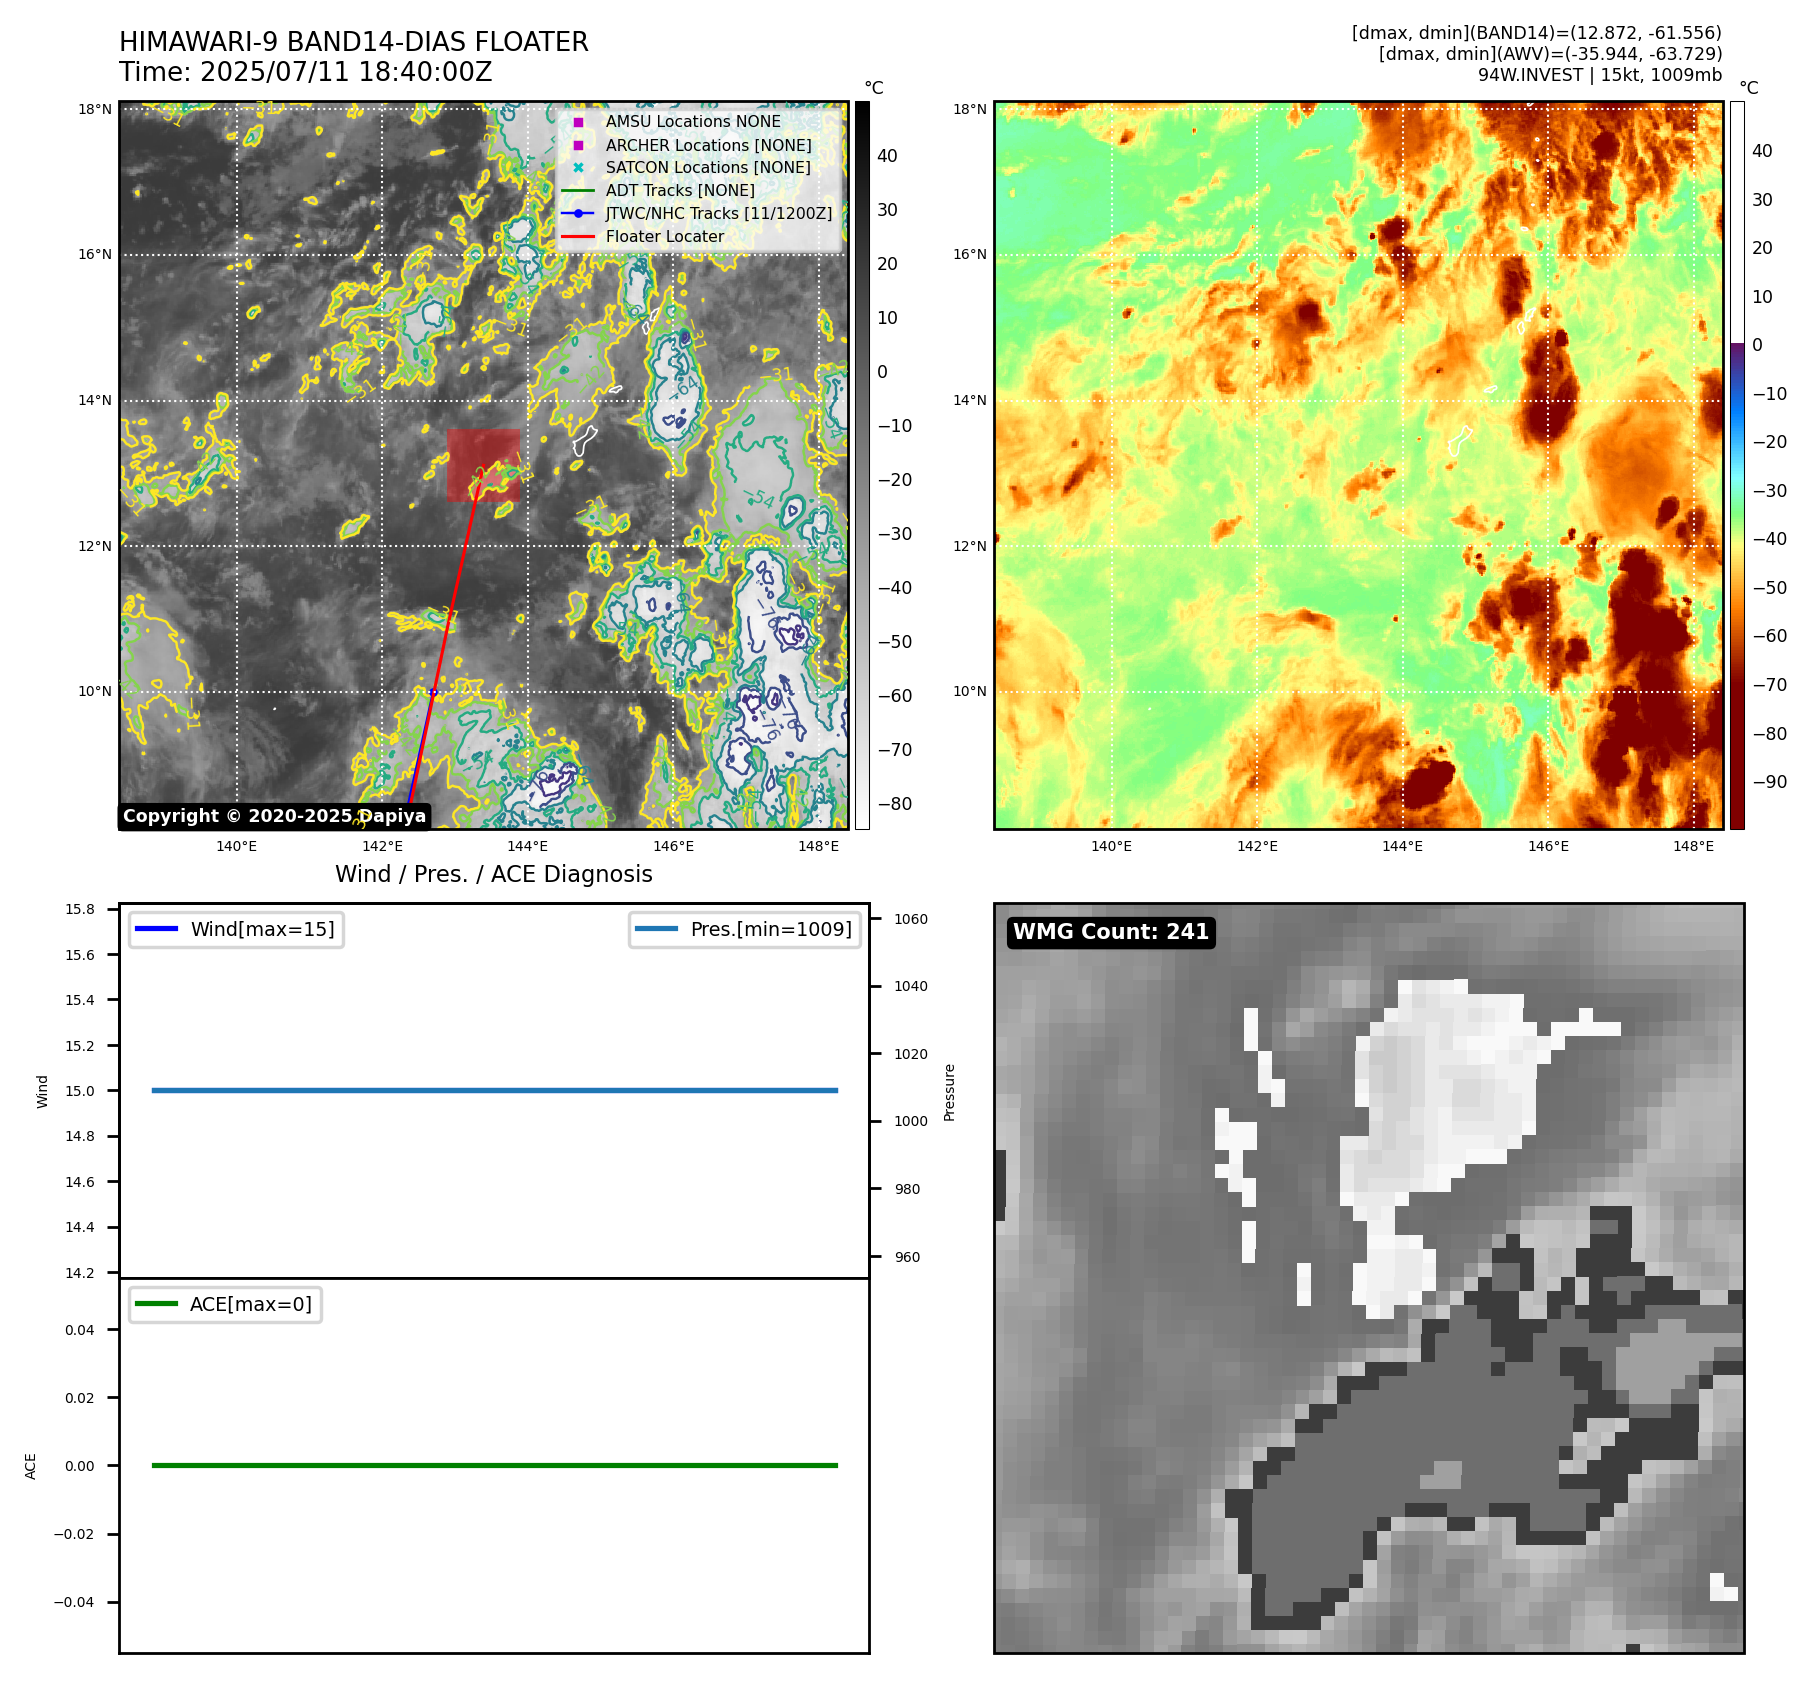The height and width of the screenshot is (1690, 1813).
Task: Click the 18°N label on left map
Action: (x=96, y=110)
